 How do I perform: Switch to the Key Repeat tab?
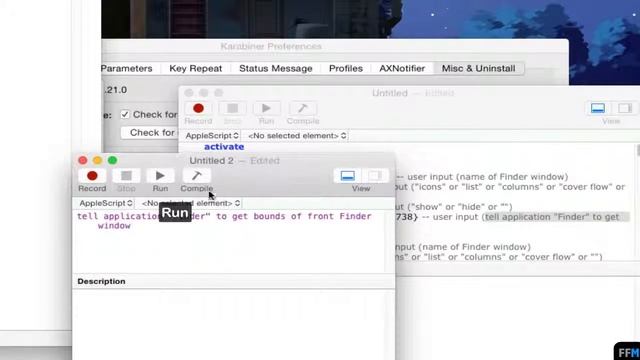coord(196,69)
